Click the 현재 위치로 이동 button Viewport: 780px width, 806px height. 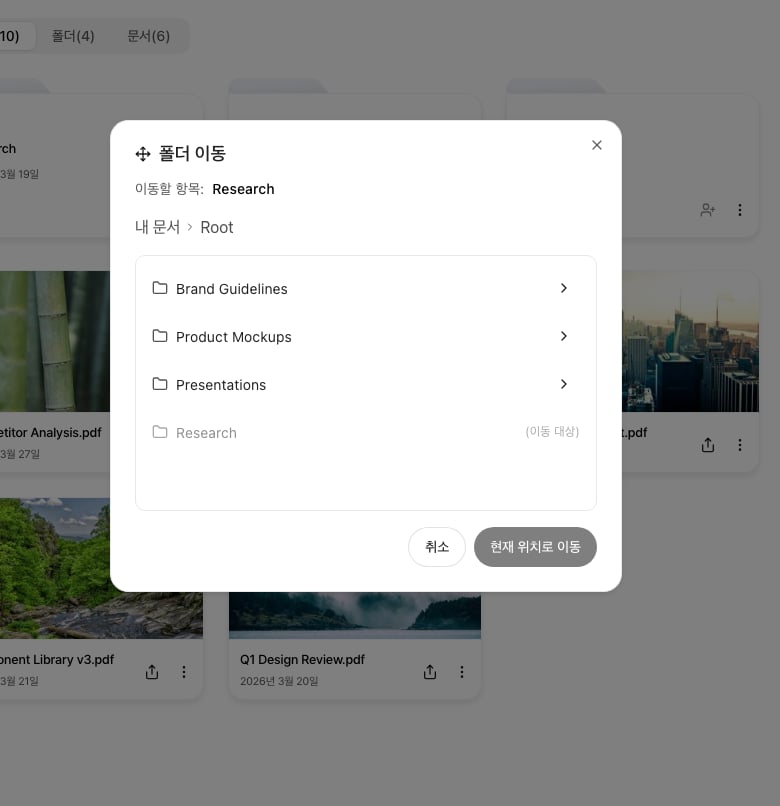coord(535,547)
